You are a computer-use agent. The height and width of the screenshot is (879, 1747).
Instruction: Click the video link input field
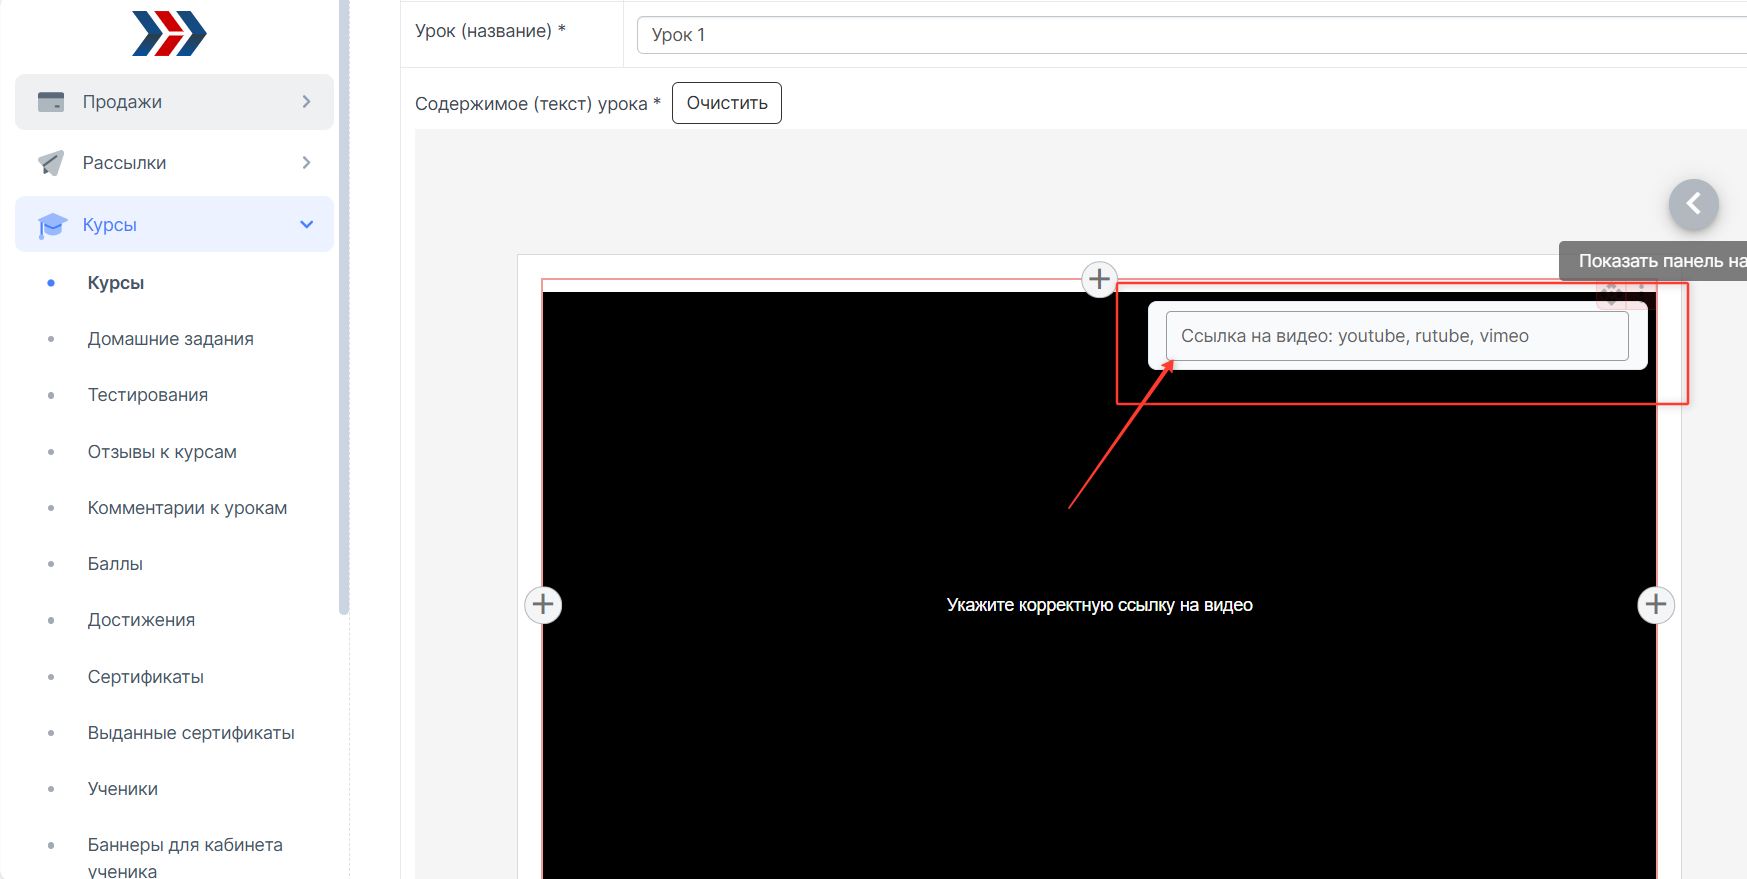click(1396, 336)
